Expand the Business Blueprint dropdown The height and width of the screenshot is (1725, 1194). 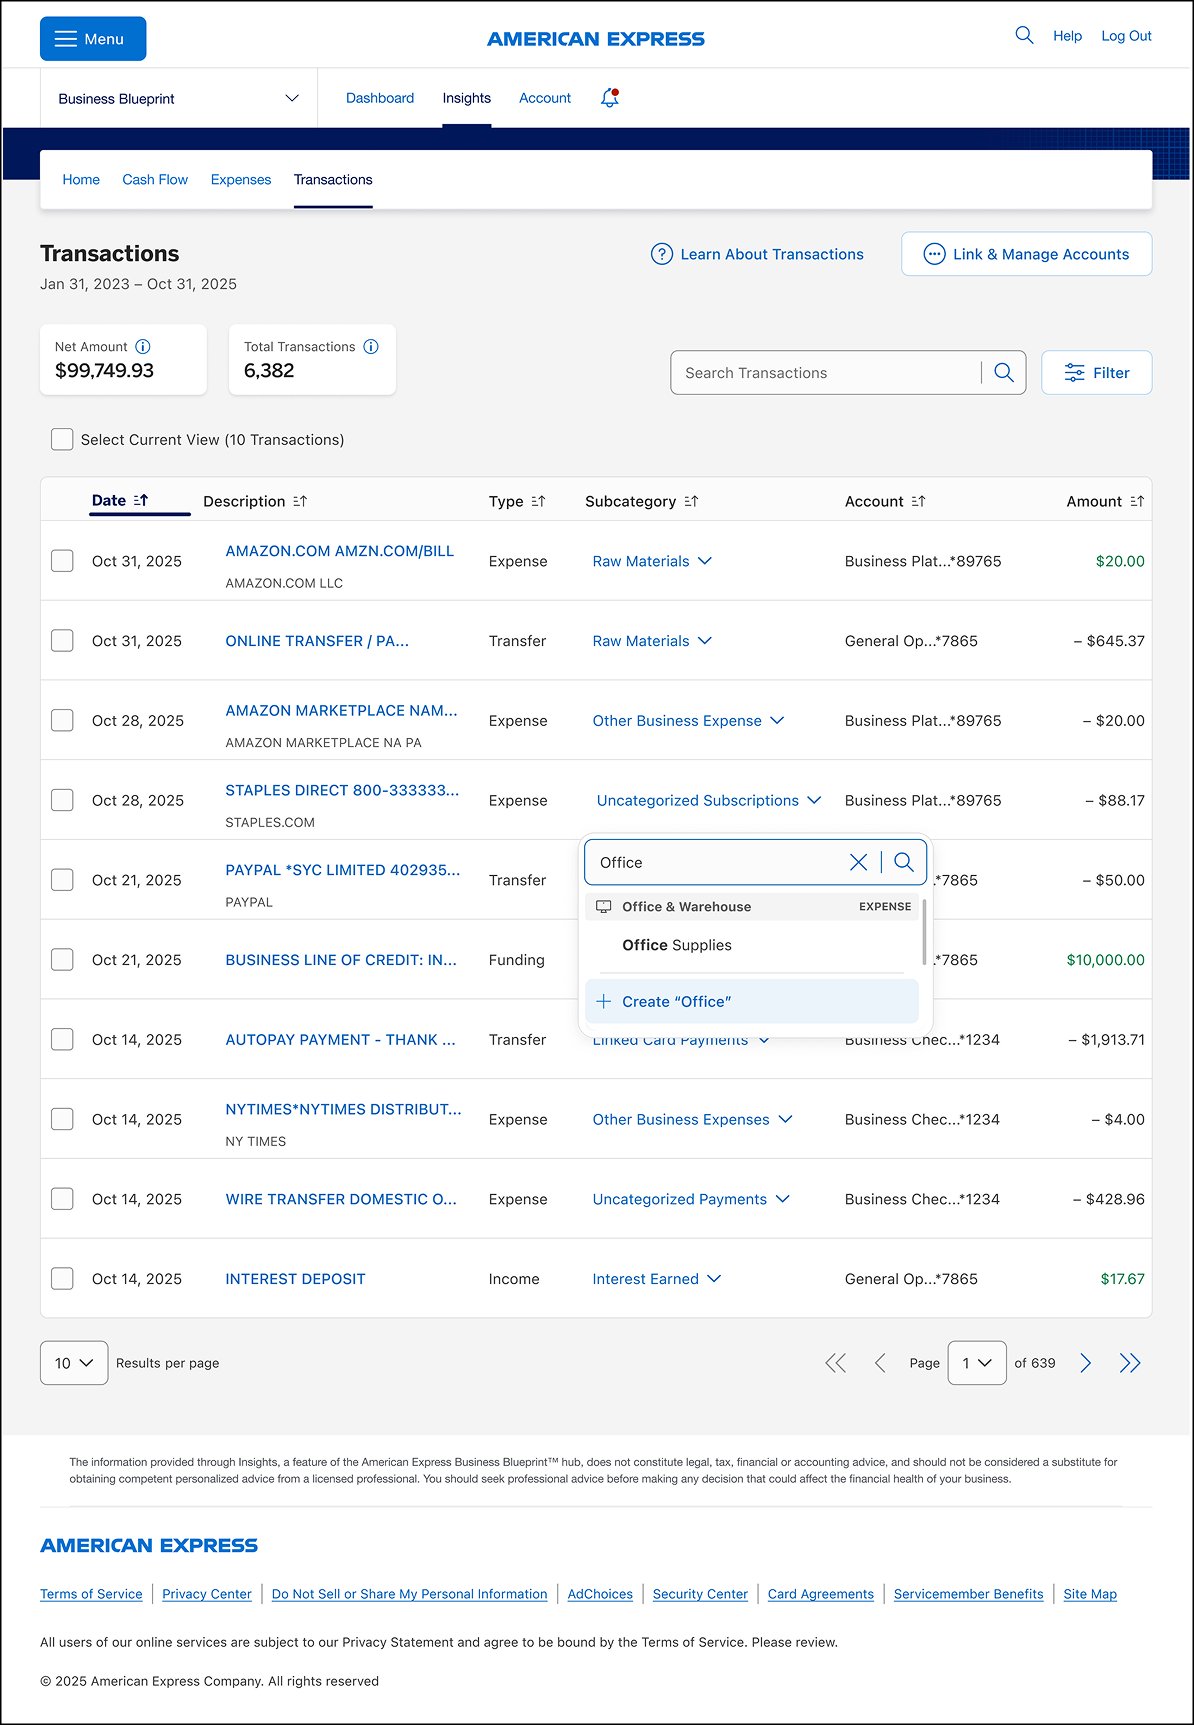click(179, 98)
